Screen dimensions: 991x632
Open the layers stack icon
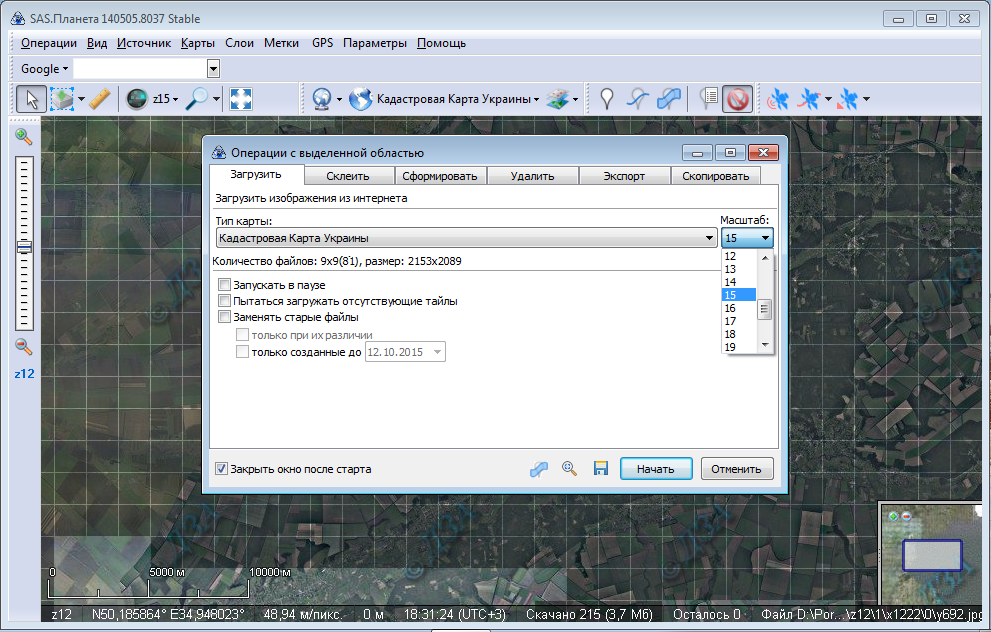point(557,99)
